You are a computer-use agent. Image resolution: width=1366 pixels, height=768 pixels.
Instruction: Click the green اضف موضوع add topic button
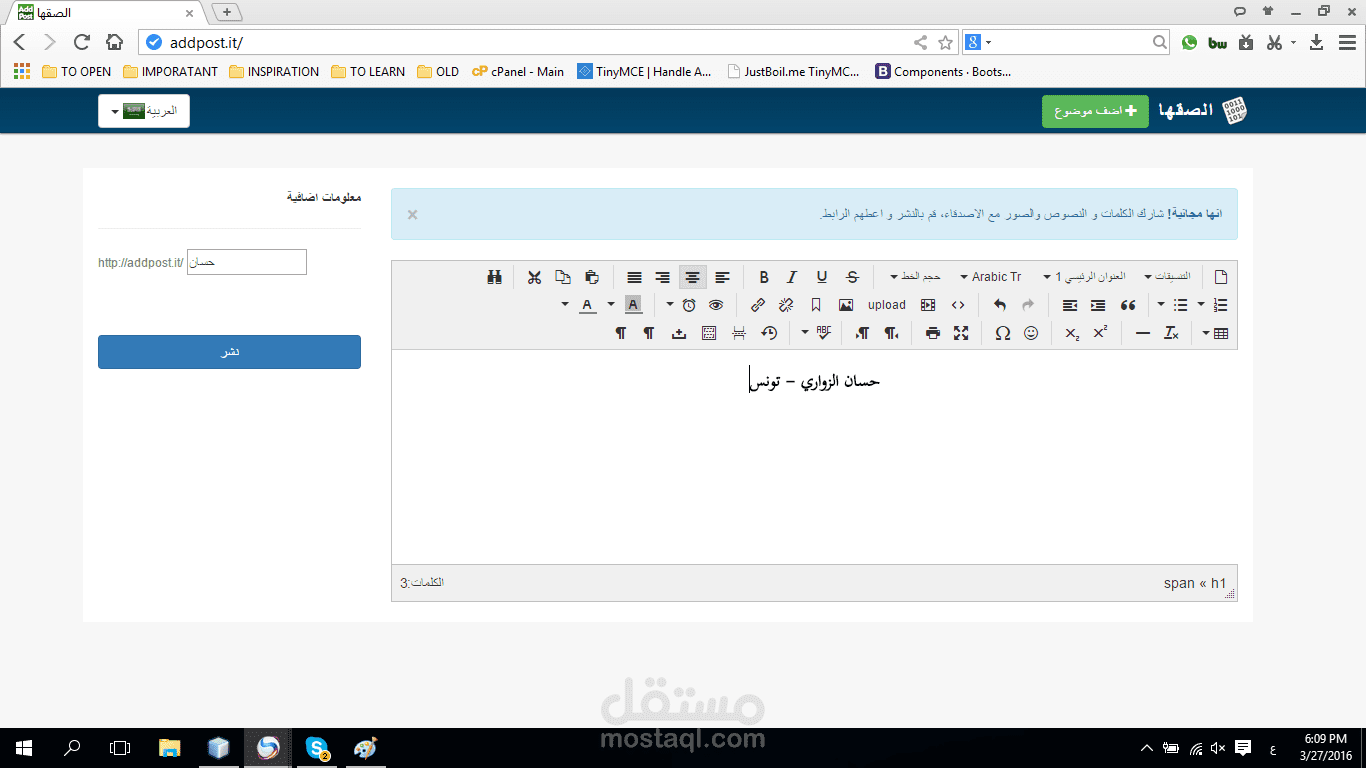(1095, 111)
